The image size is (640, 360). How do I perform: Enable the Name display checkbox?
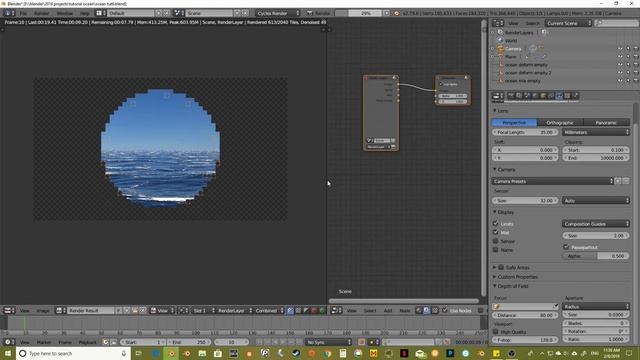pos(496,249)
